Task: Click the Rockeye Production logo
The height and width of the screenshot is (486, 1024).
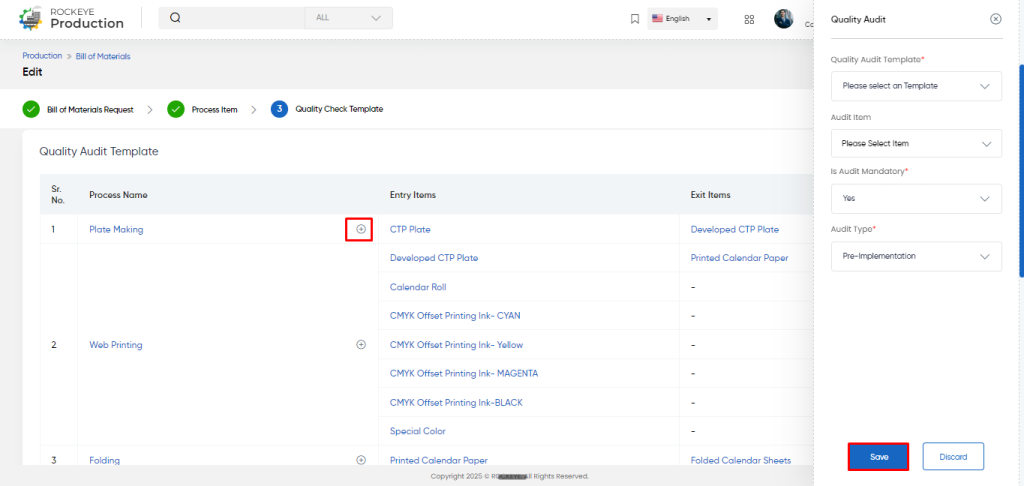Action: click(x=71, y=19)
